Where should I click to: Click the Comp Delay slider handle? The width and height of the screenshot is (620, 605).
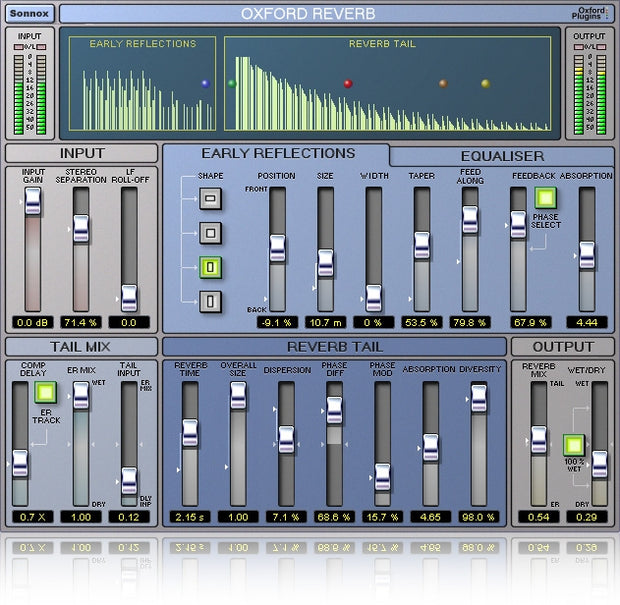click(x=20, y=463)
